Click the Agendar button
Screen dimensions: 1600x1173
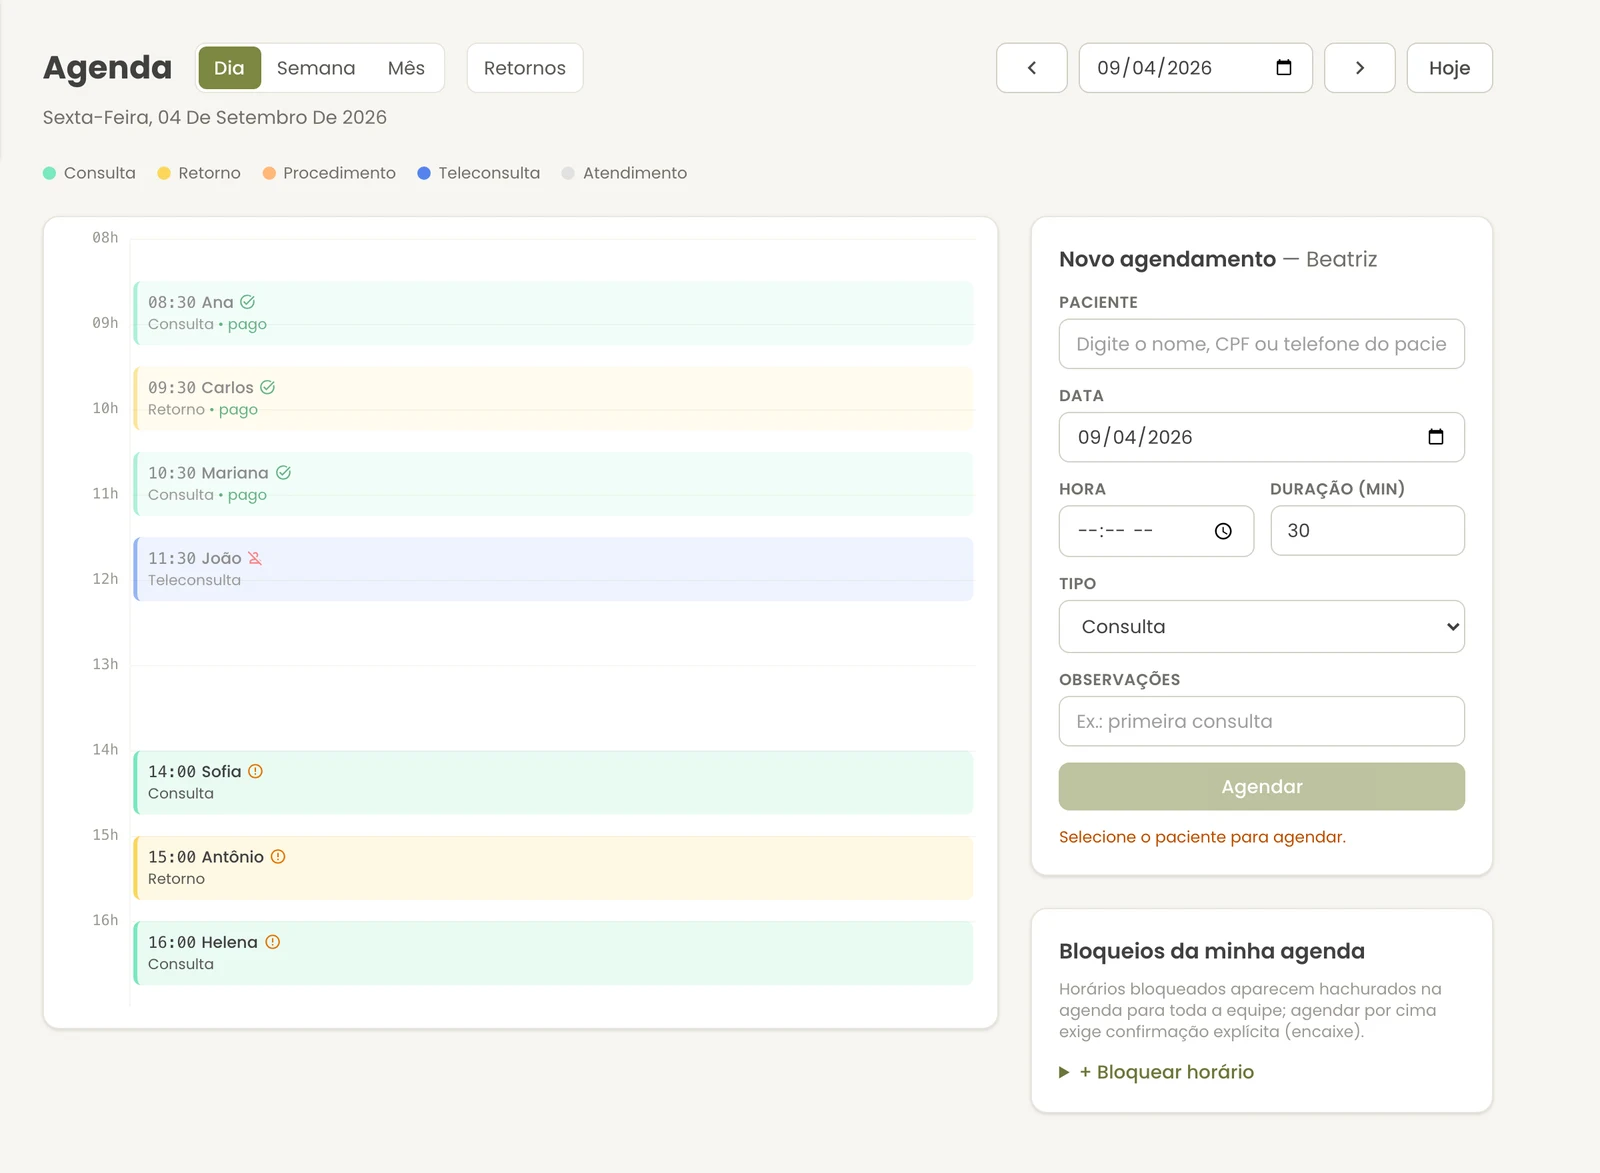(1262, 787)
